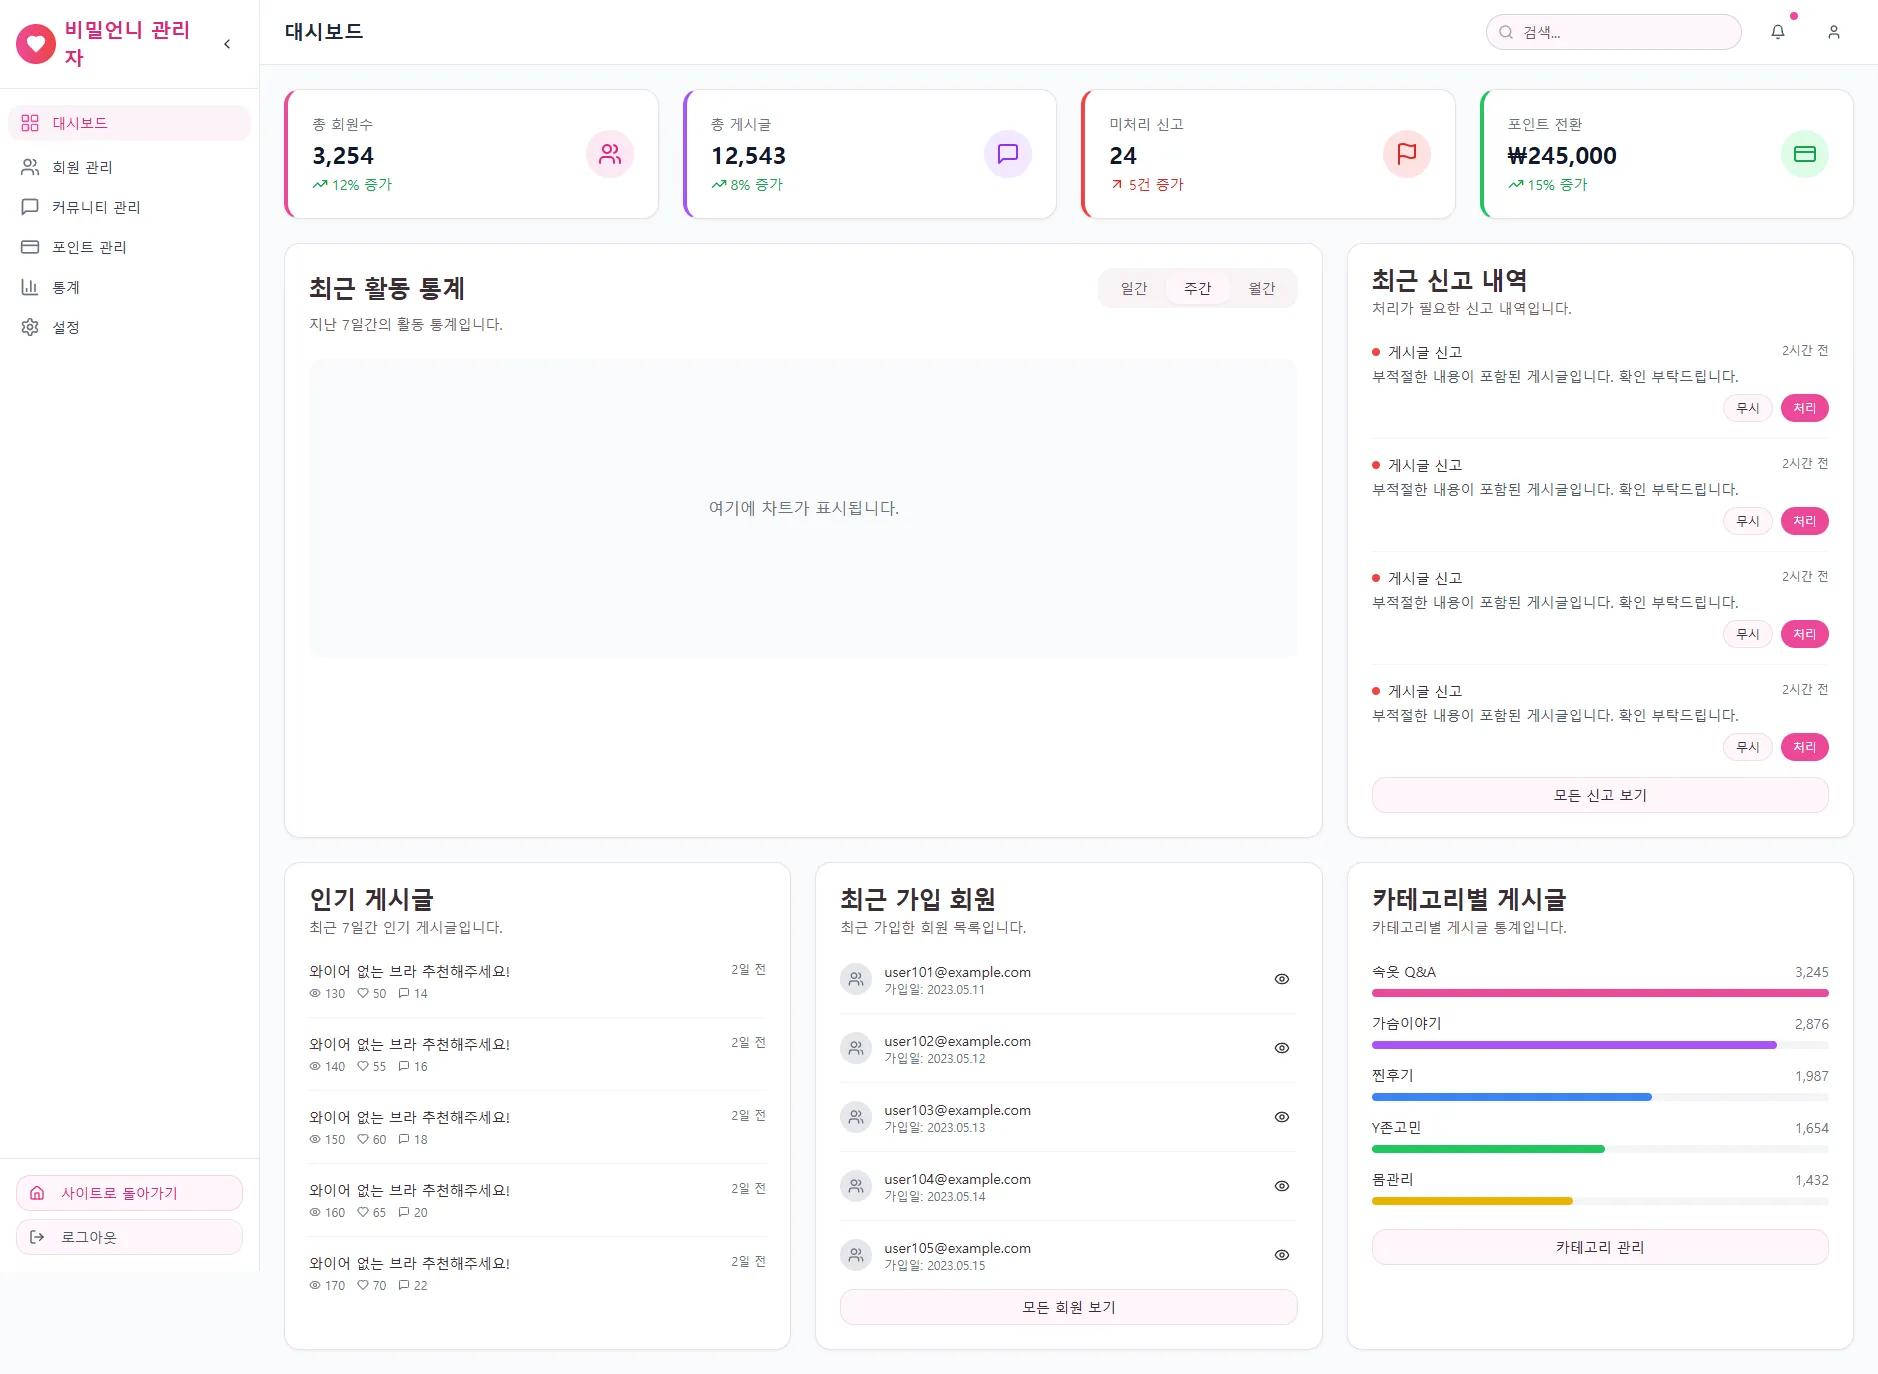
Task: Switch chart to 주간 tab
Action: click(x=1198, y=288)
